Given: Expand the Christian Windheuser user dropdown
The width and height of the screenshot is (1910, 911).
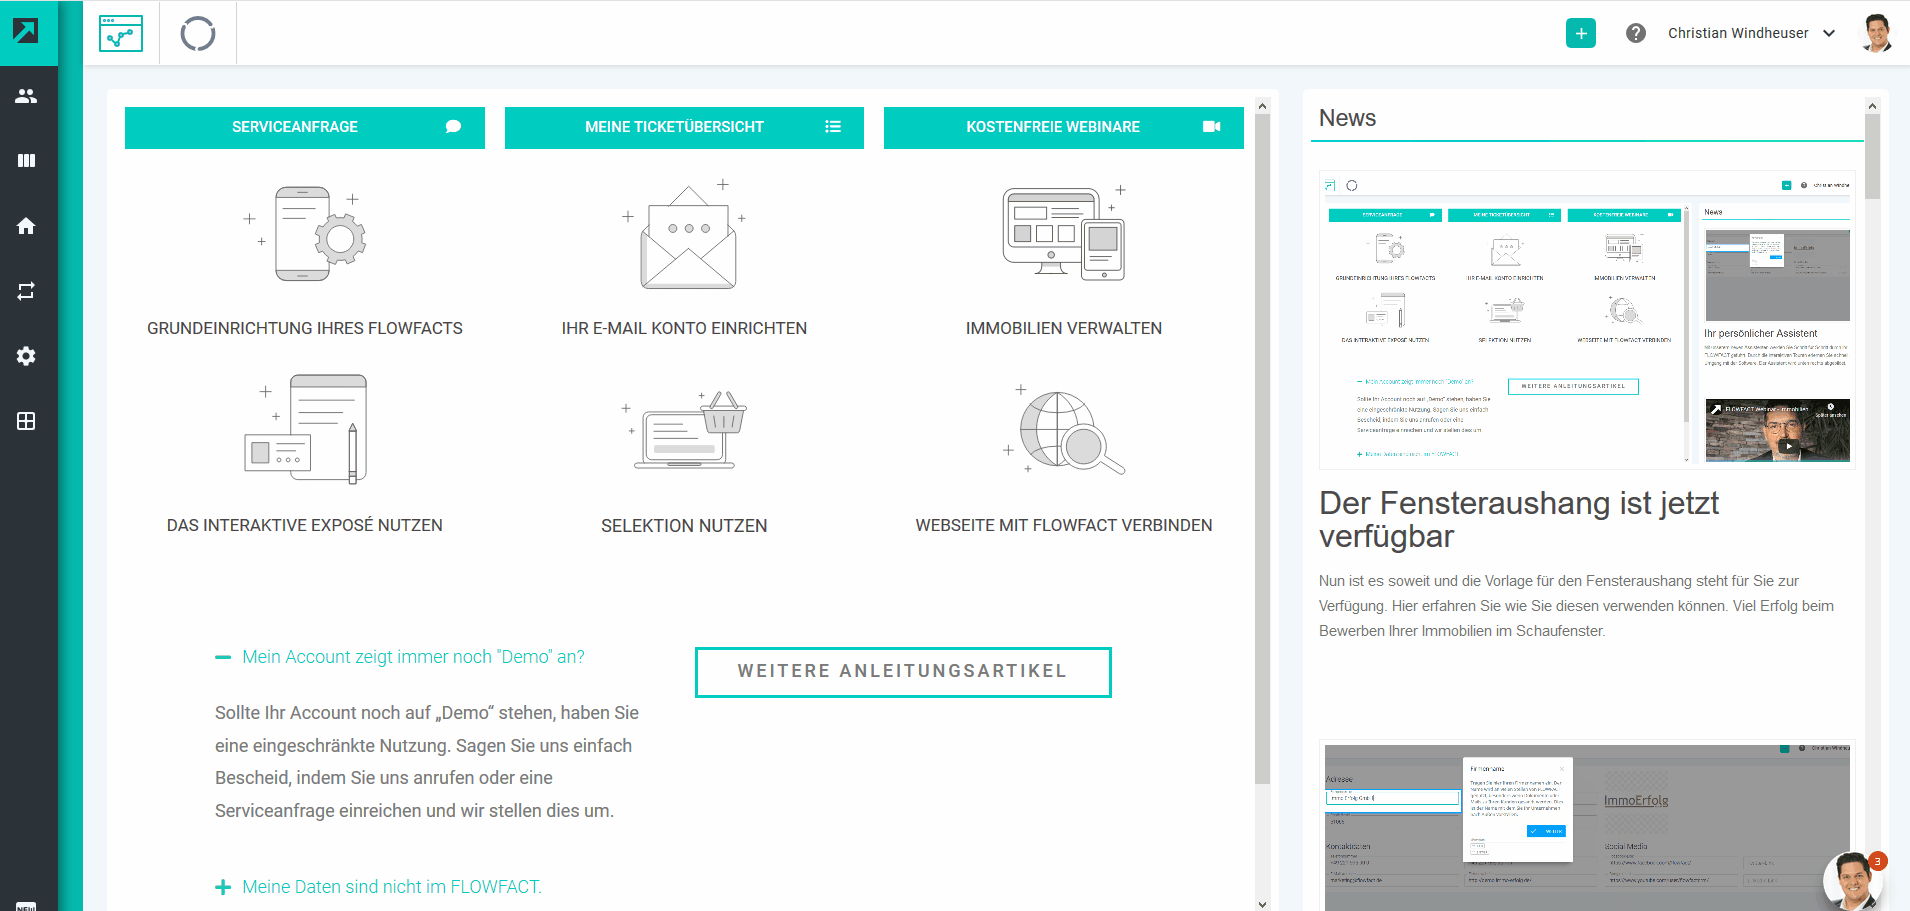Looking at the screenshot, I should [x=1751, y=33].
